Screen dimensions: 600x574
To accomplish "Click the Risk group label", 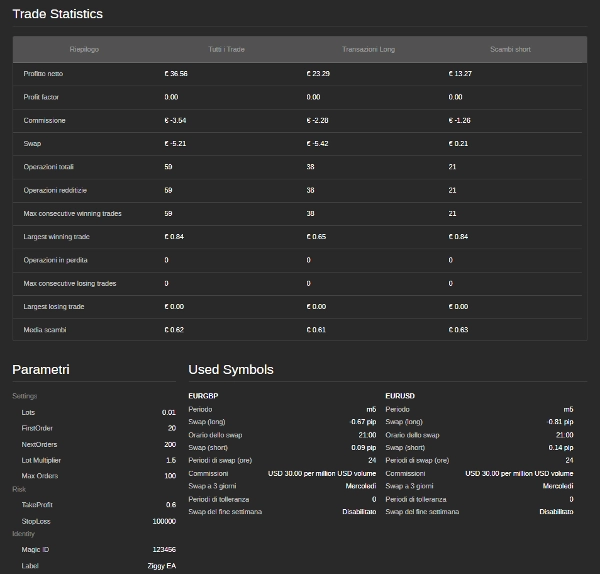I will 19,489.
